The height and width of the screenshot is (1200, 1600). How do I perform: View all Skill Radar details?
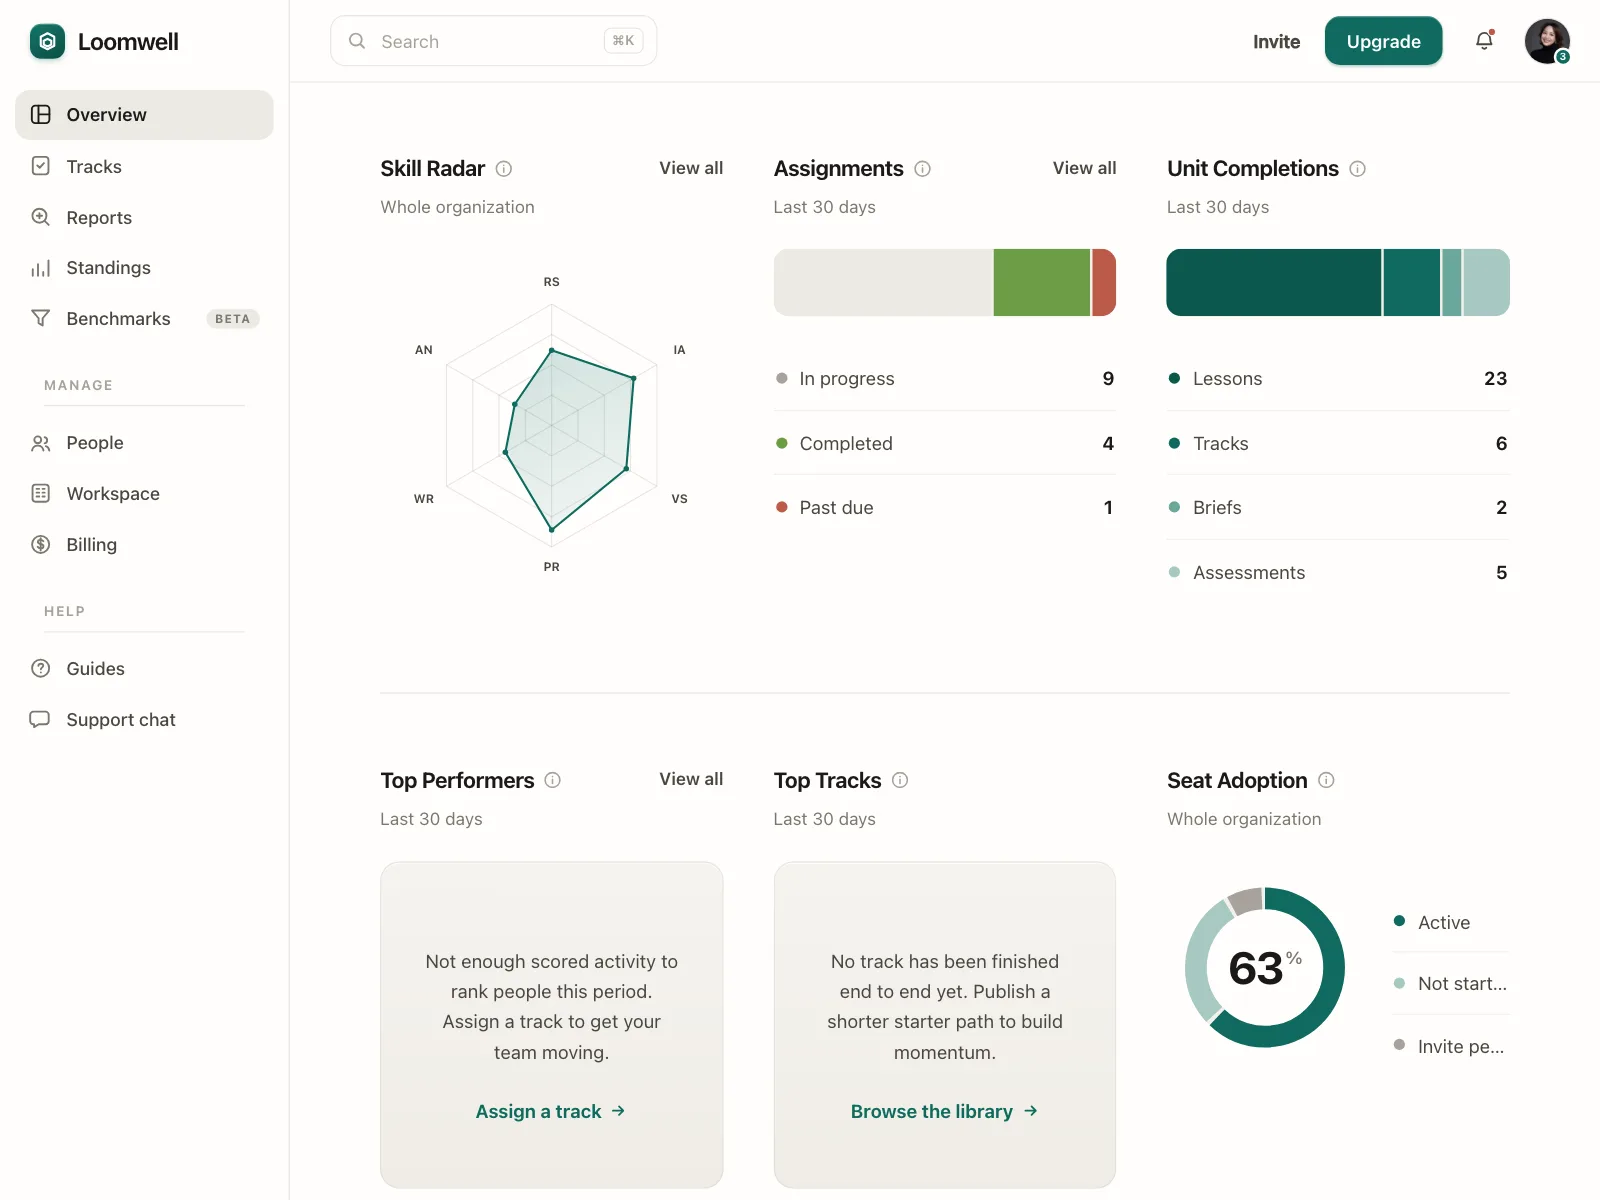point(691,168)
